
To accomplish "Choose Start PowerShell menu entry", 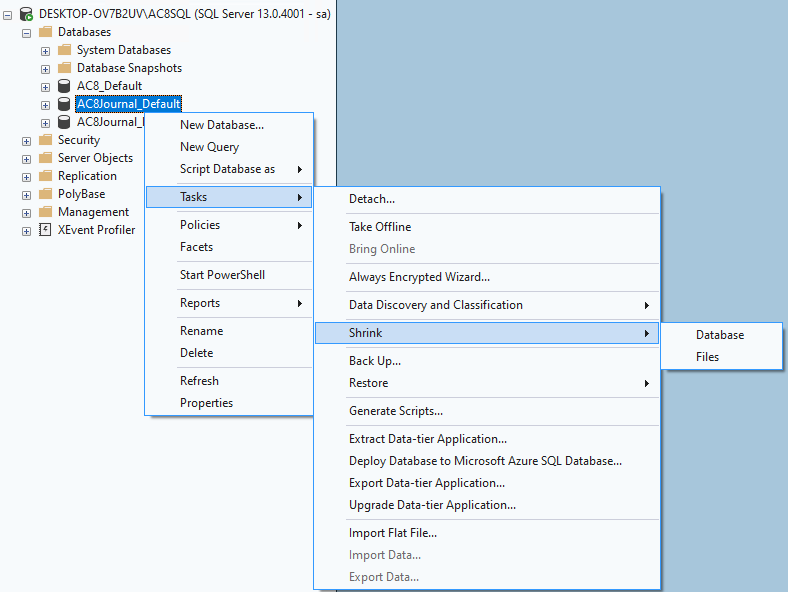I will [x=229, y=275].
